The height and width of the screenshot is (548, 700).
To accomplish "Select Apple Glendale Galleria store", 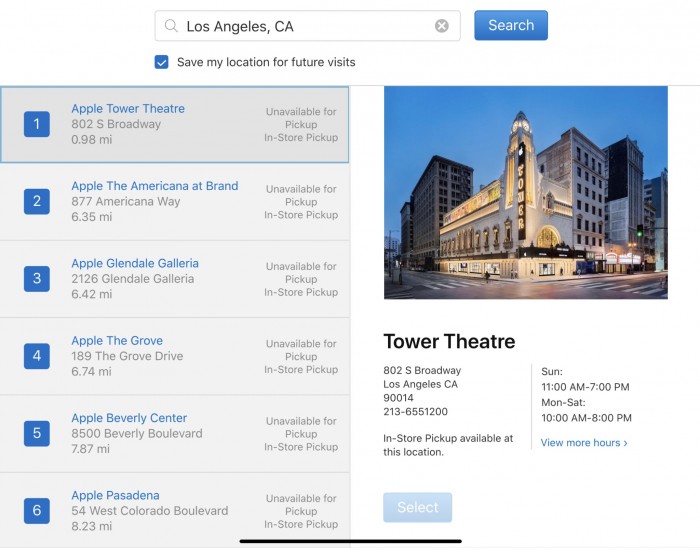I will tap(135, 263).
